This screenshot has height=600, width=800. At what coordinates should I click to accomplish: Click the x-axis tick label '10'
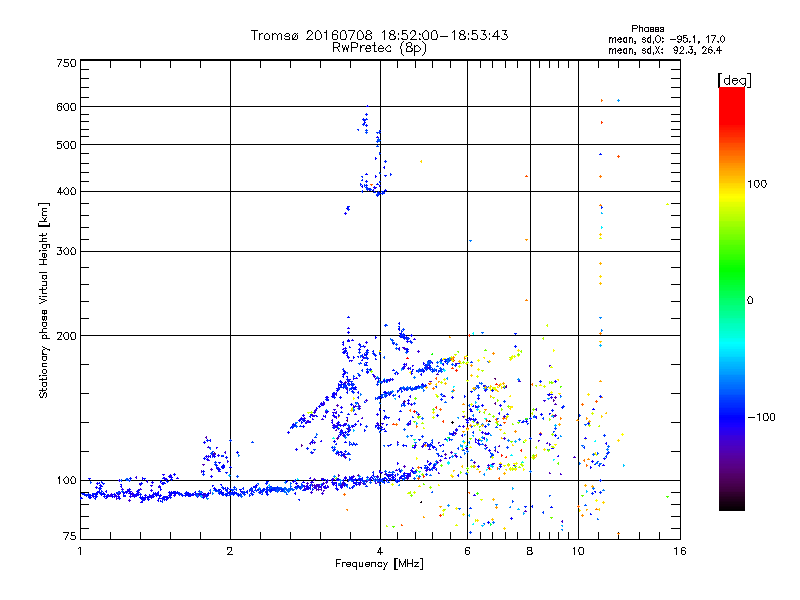coord(578,551)
